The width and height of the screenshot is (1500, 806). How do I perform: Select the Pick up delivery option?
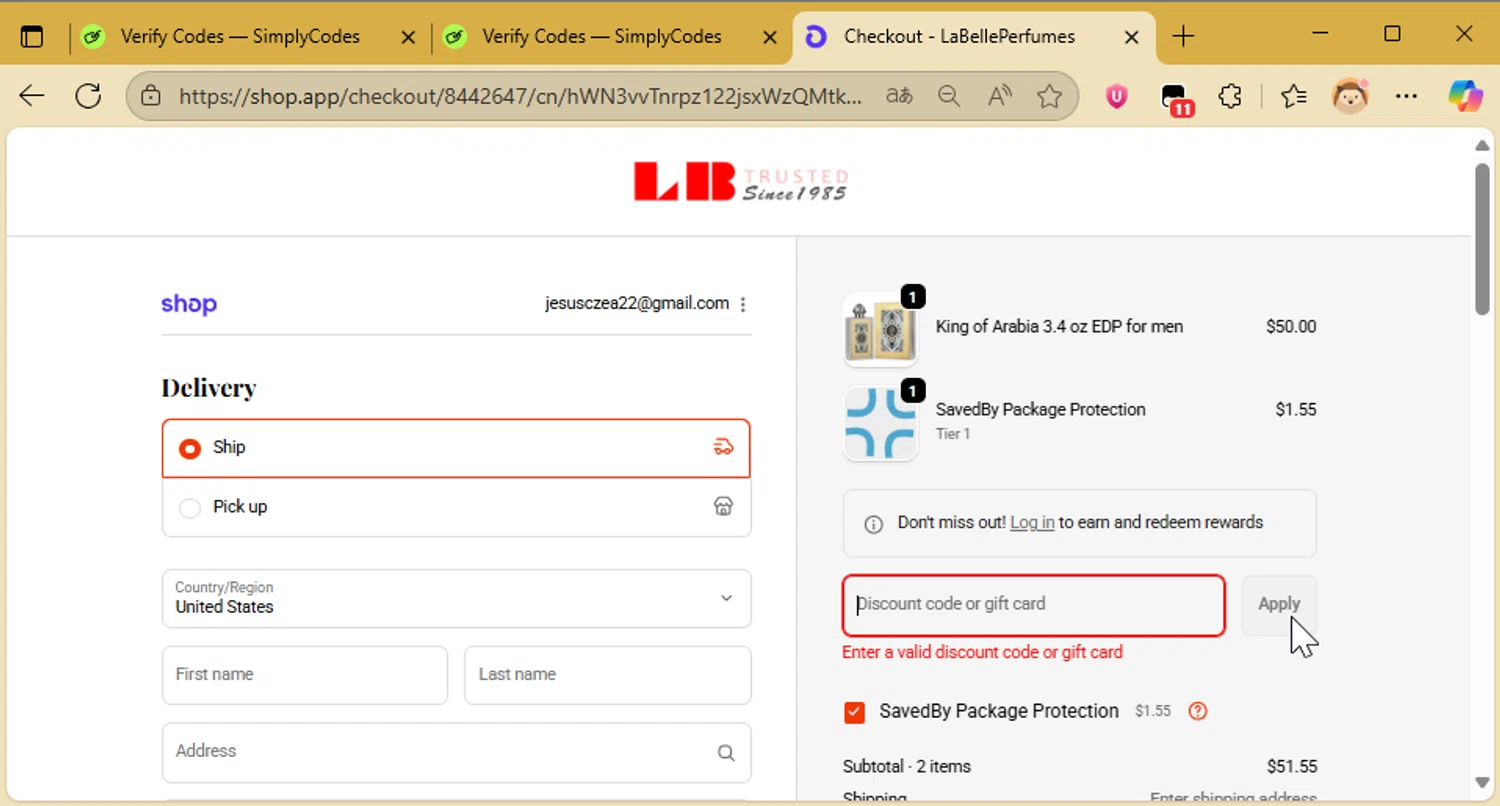click(x=456, y=507)
